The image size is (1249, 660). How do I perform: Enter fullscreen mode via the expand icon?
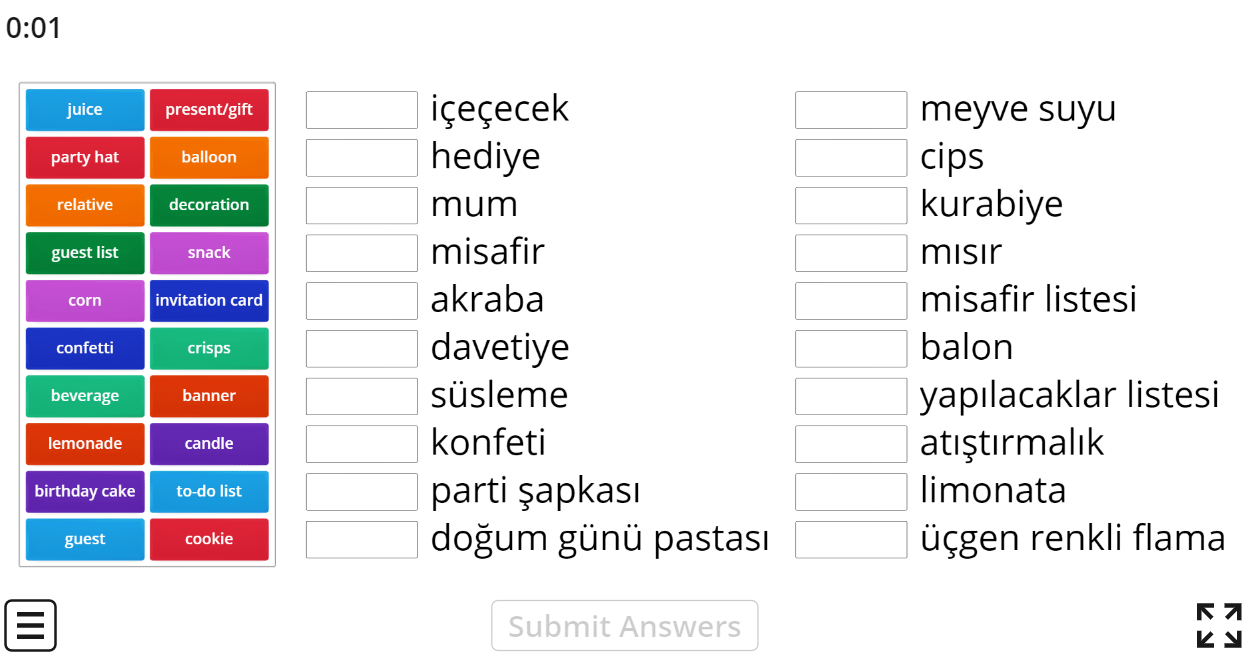1218,625
